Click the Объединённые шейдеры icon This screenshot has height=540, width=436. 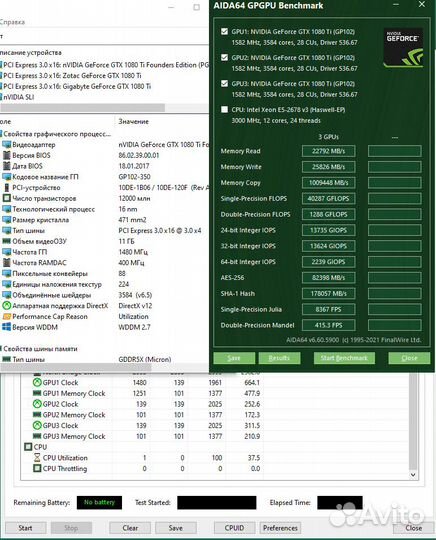click(x=7, y=295)
